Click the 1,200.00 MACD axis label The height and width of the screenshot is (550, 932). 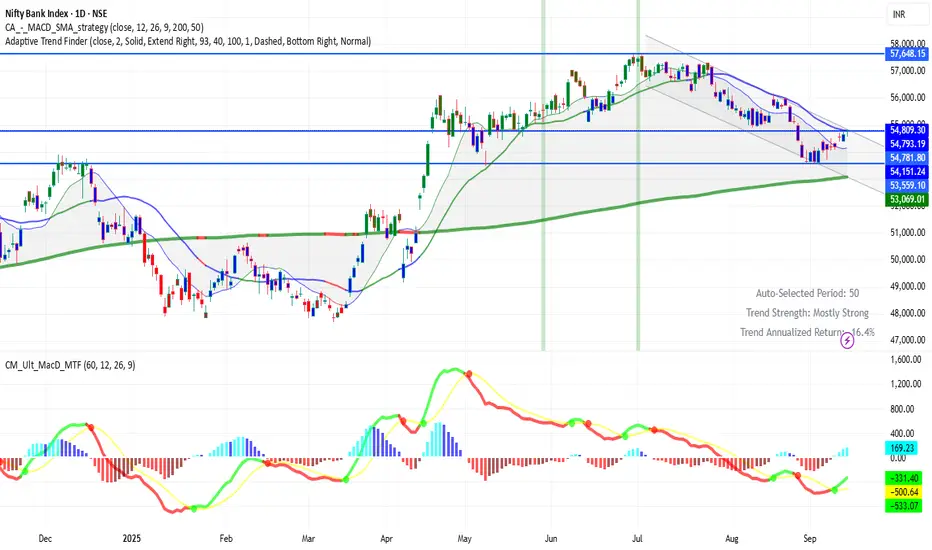tap(906, 384)
